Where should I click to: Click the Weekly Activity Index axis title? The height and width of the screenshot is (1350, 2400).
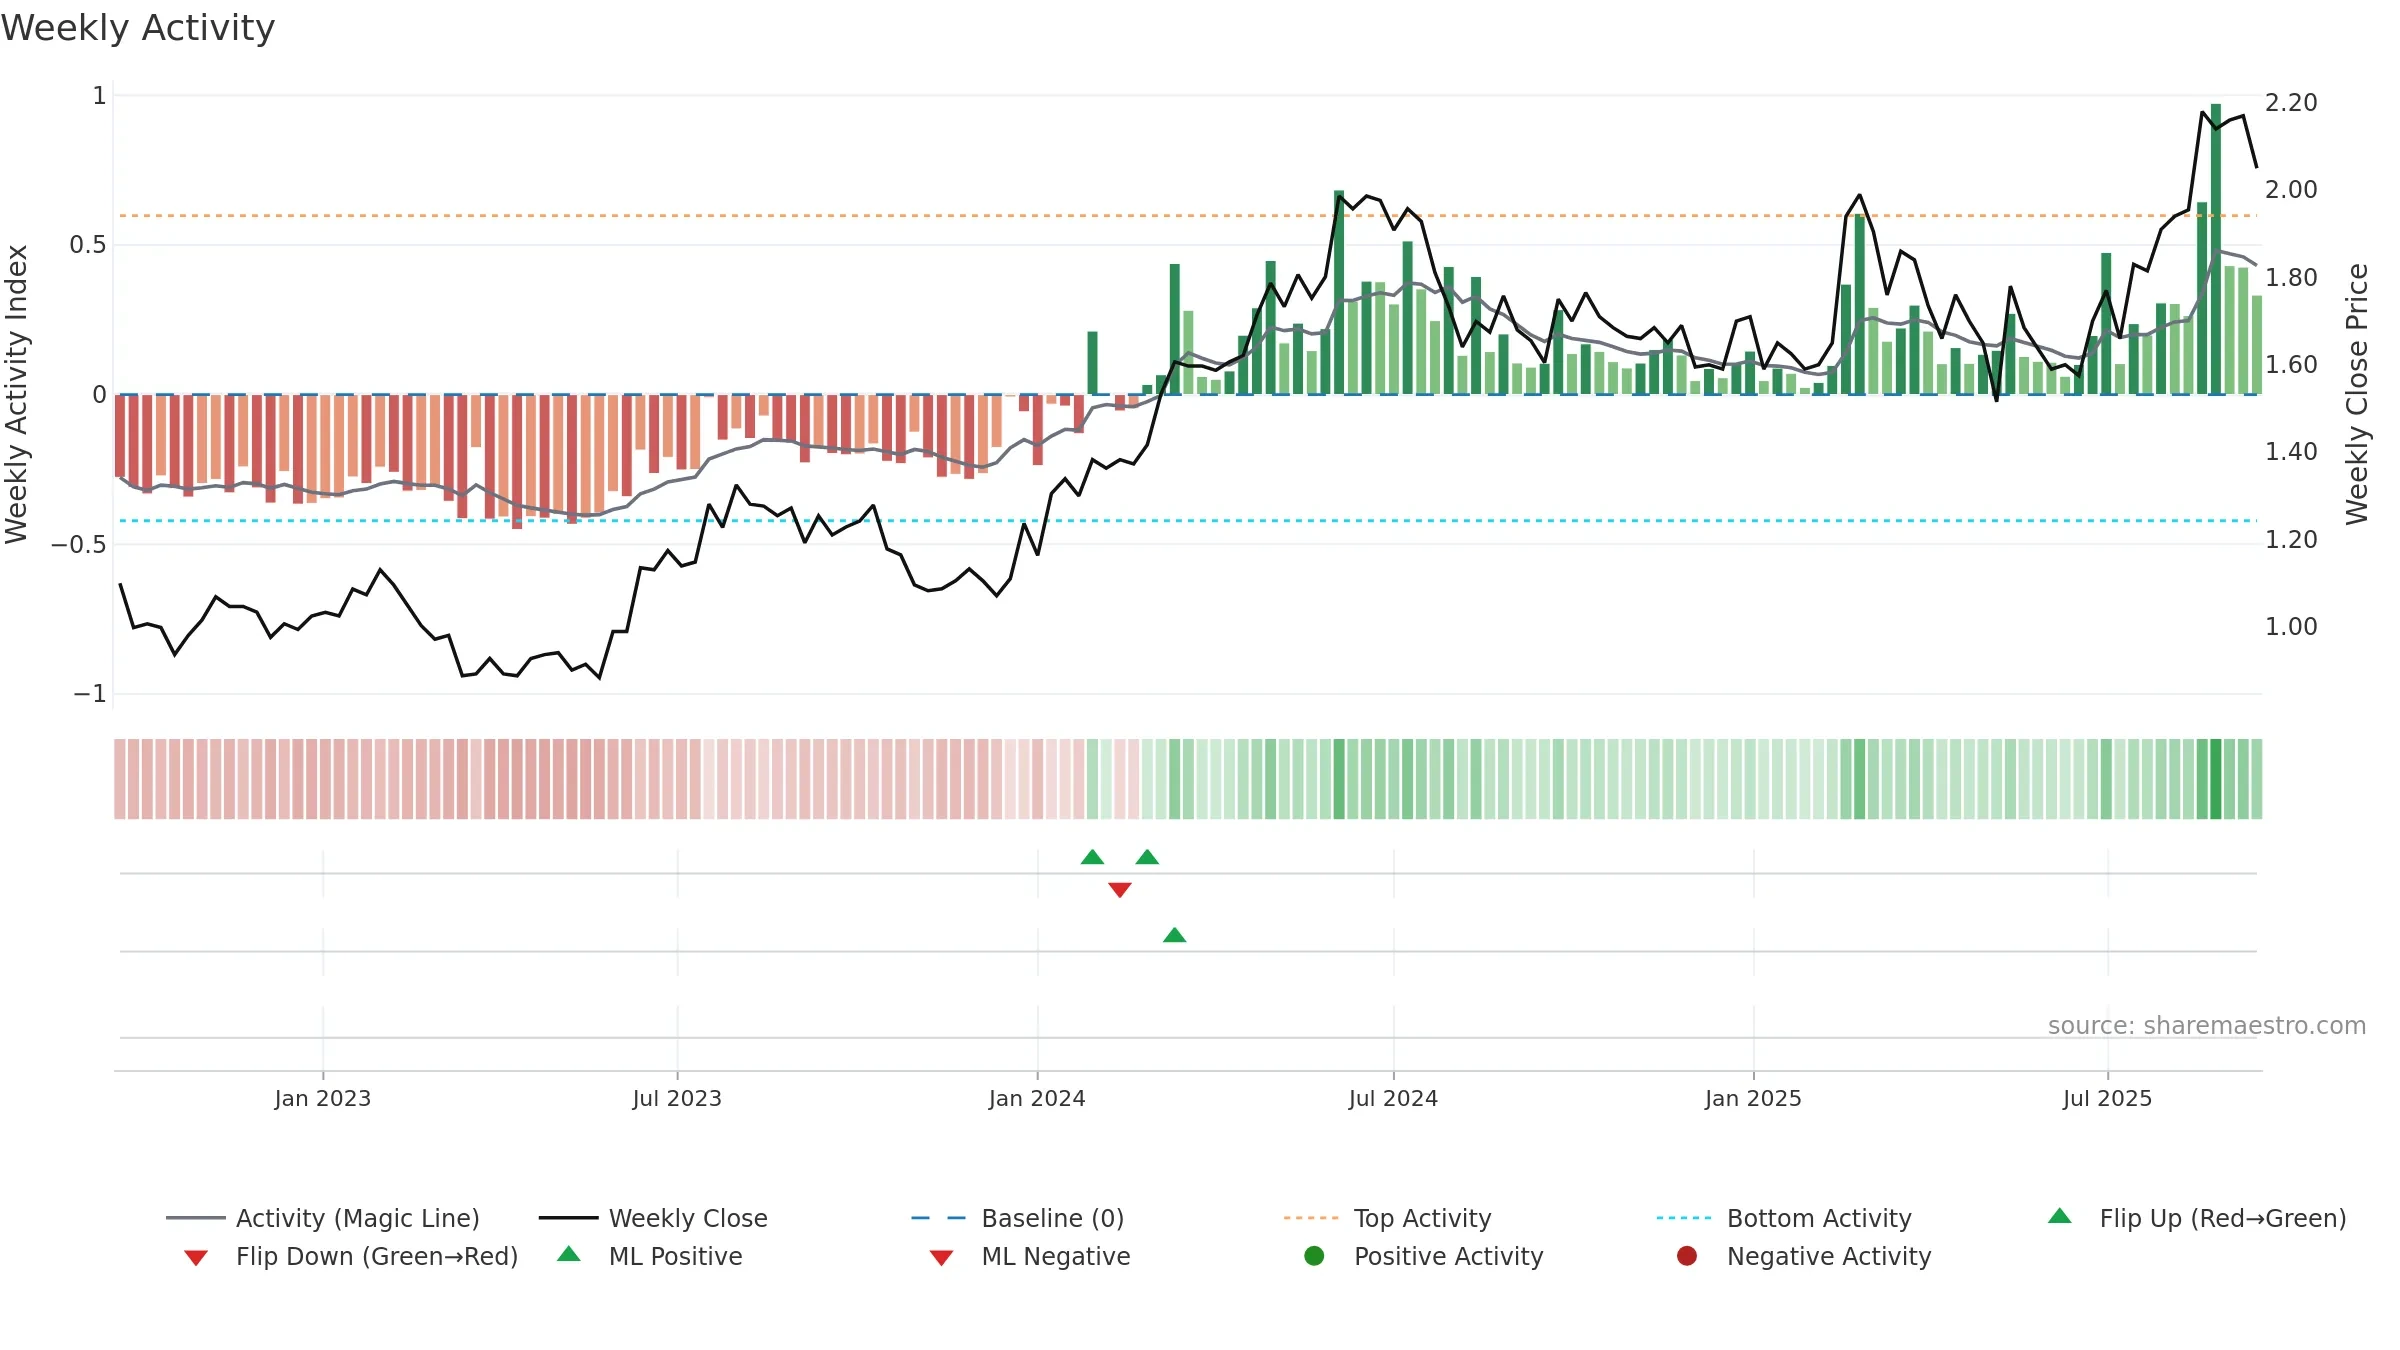point(17,394)
